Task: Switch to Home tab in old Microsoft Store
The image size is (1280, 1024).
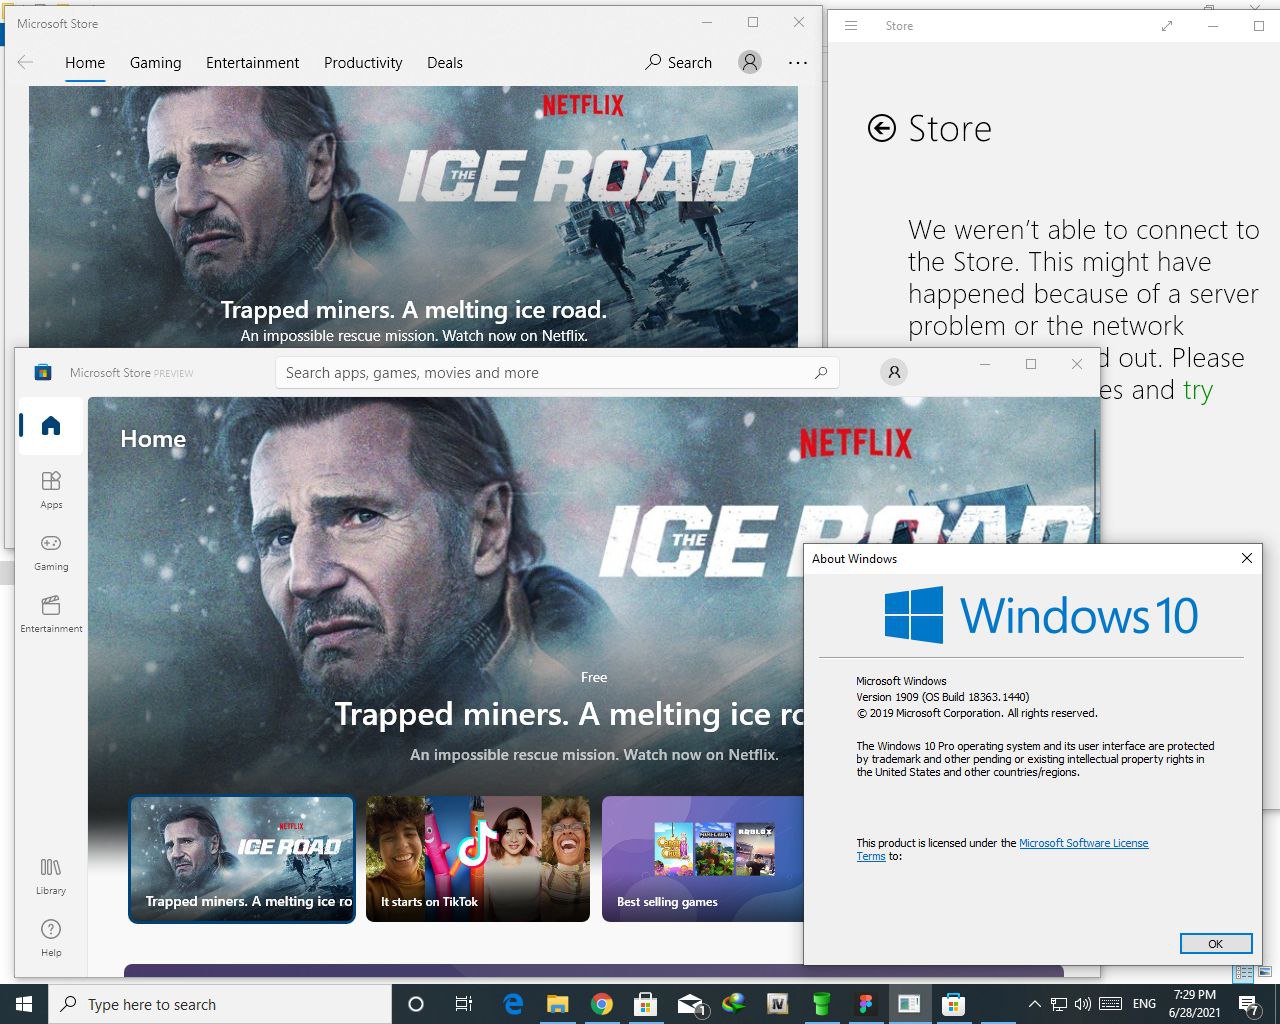Action: (x=85, y=62)
